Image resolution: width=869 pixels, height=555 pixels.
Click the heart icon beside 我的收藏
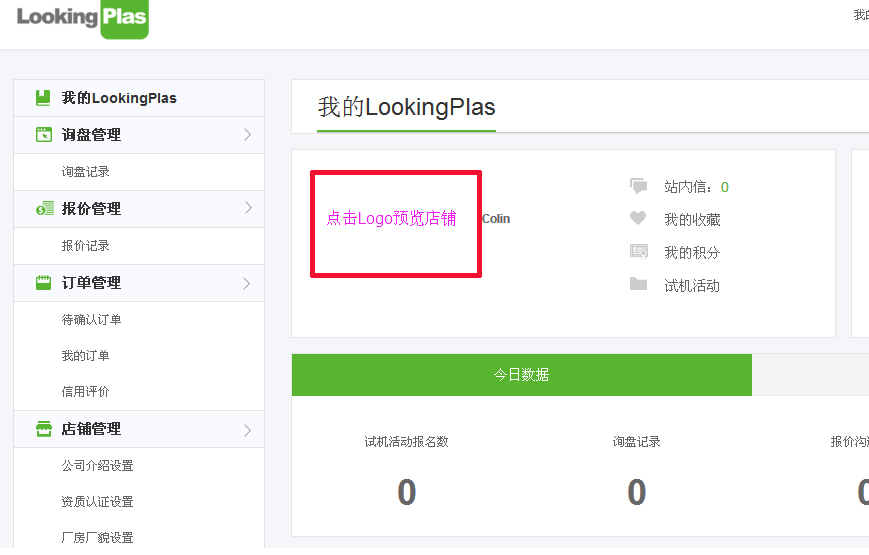[x=638, y=218]
